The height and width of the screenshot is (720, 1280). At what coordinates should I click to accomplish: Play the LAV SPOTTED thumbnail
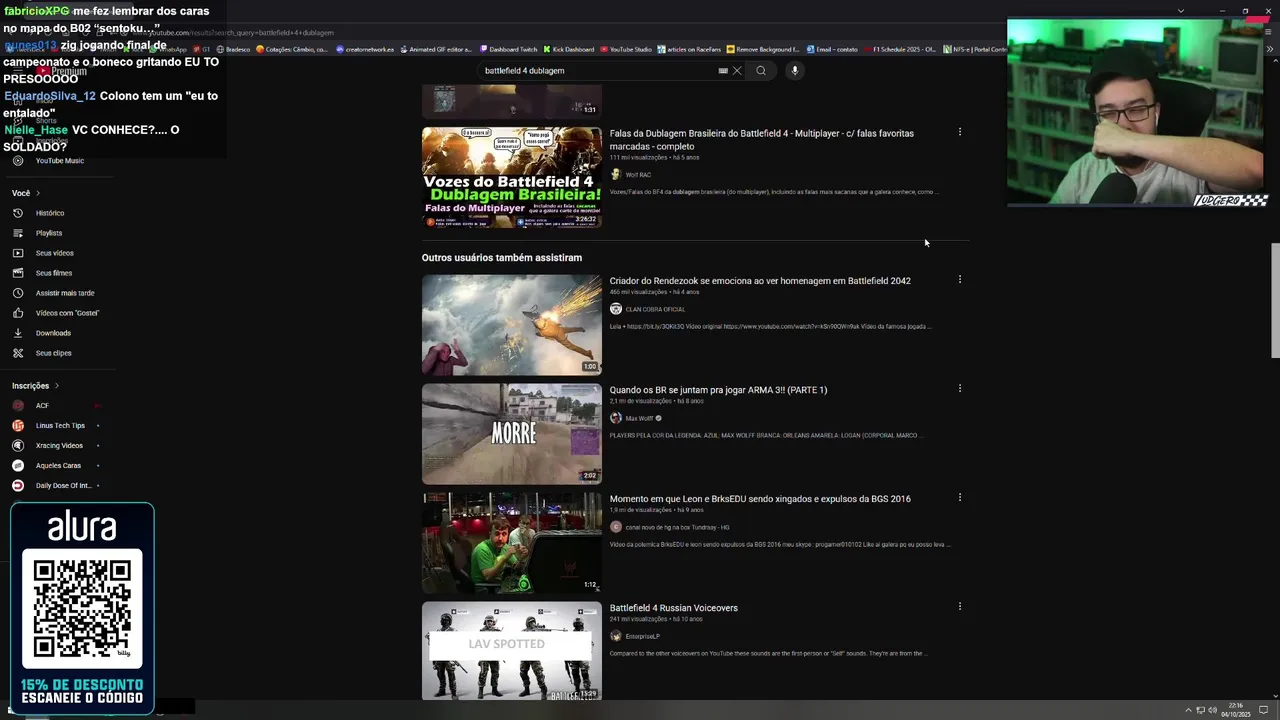tap(512, 651)
